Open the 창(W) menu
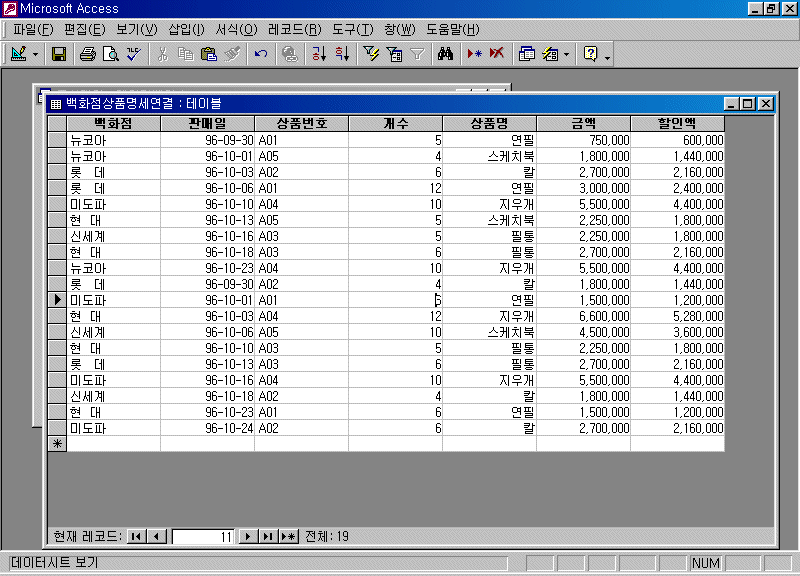 click(x=399, y=30)
